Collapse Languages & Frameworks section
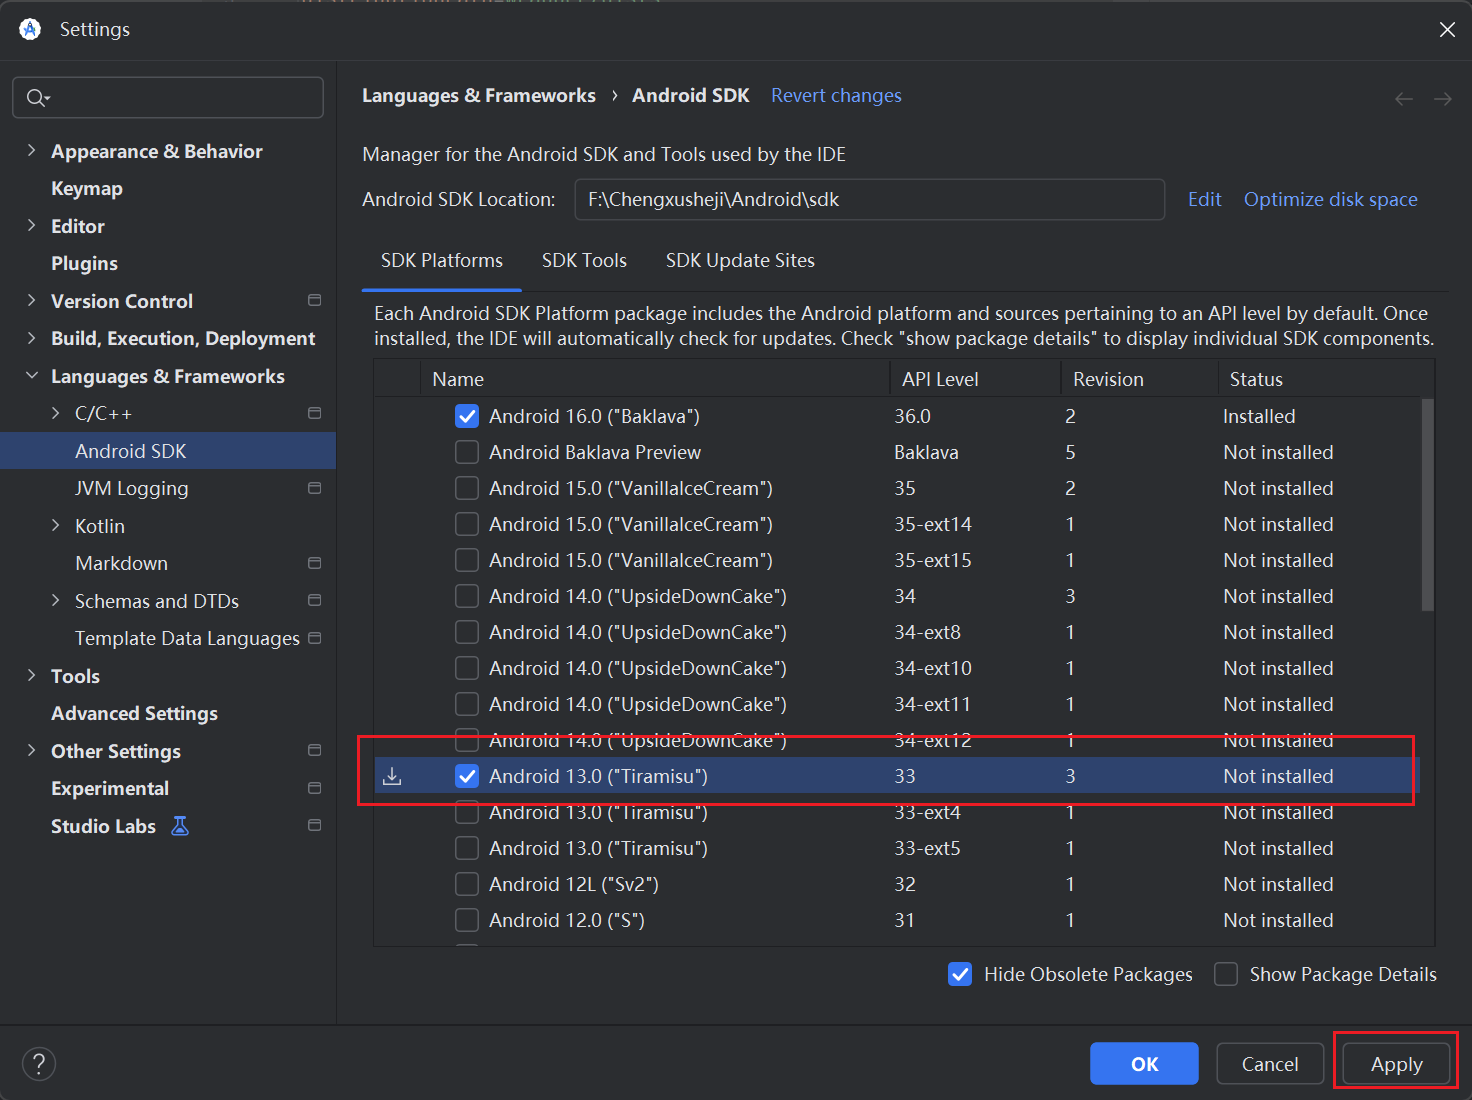This screenshot has width=1472, height=1100. point(31,375)
